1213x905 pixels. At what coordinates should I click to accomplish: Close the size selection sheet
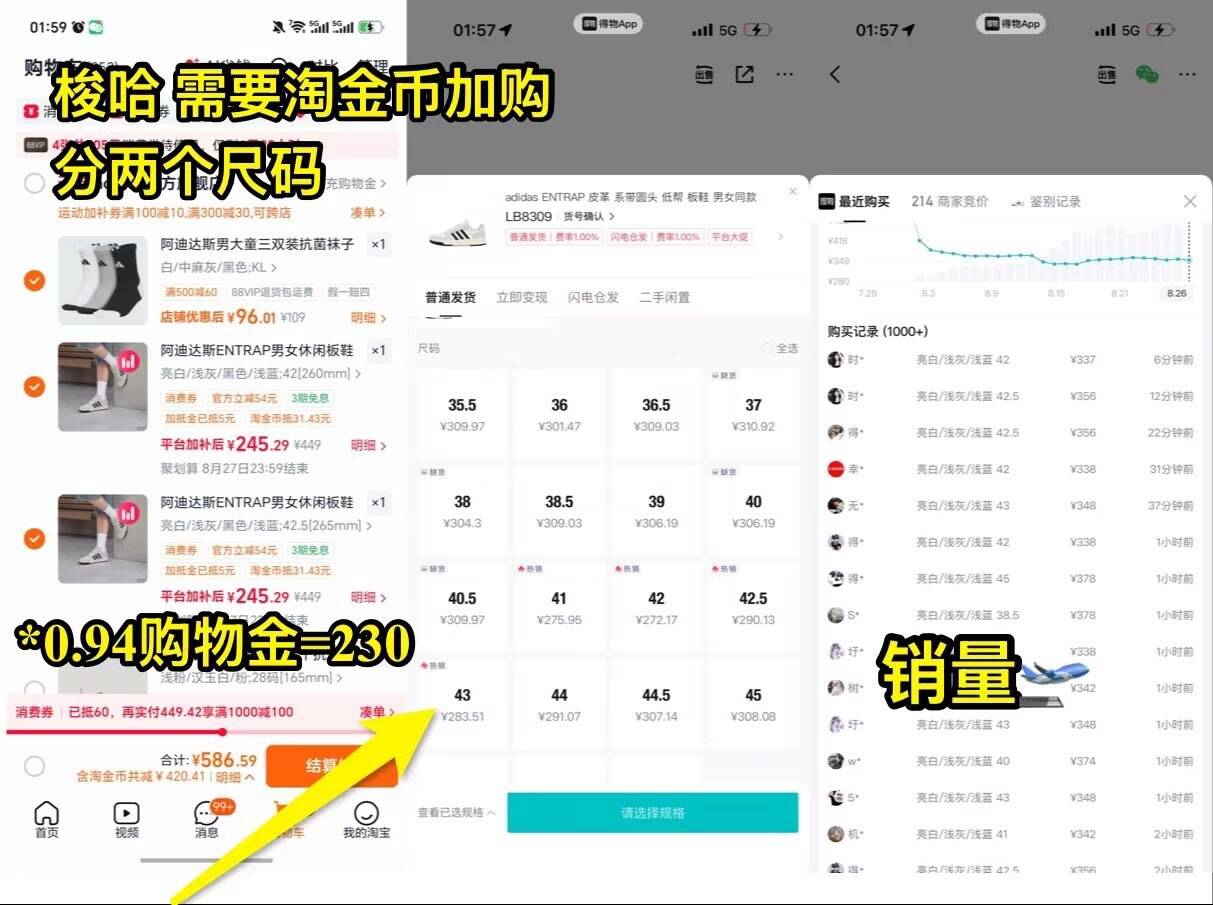pyautogui.click(x=793, y=191)
